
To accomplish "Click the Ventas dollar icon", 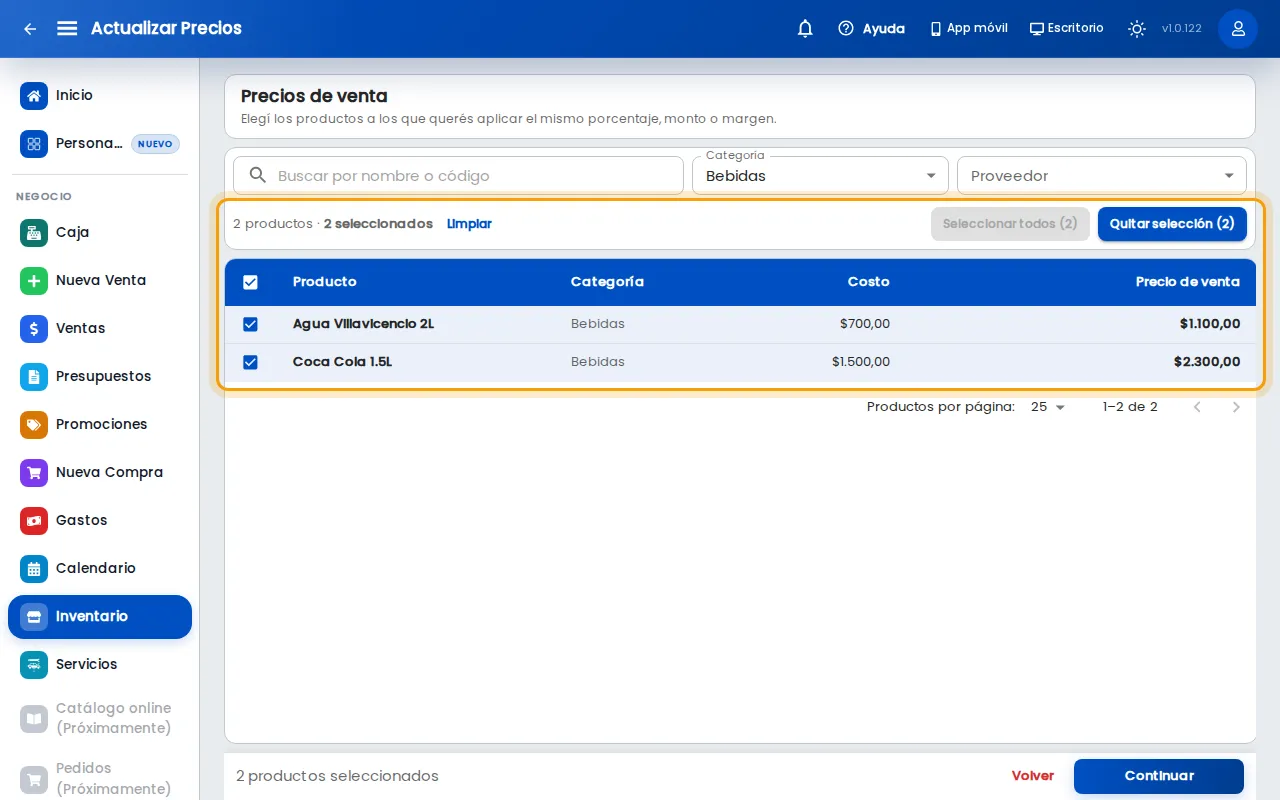I will pos(34,328).
